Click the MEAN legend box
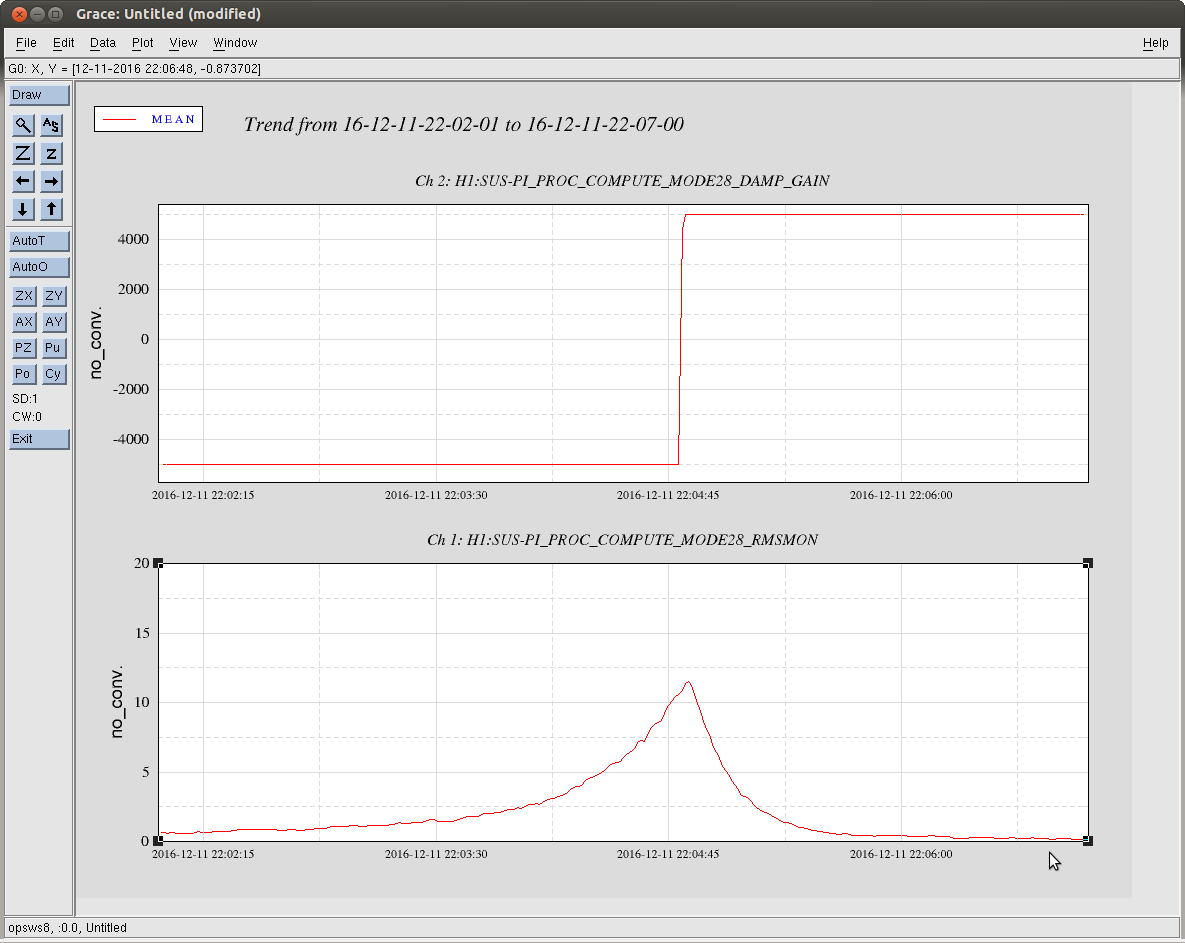1185x943 pixels. pos(148,119)
